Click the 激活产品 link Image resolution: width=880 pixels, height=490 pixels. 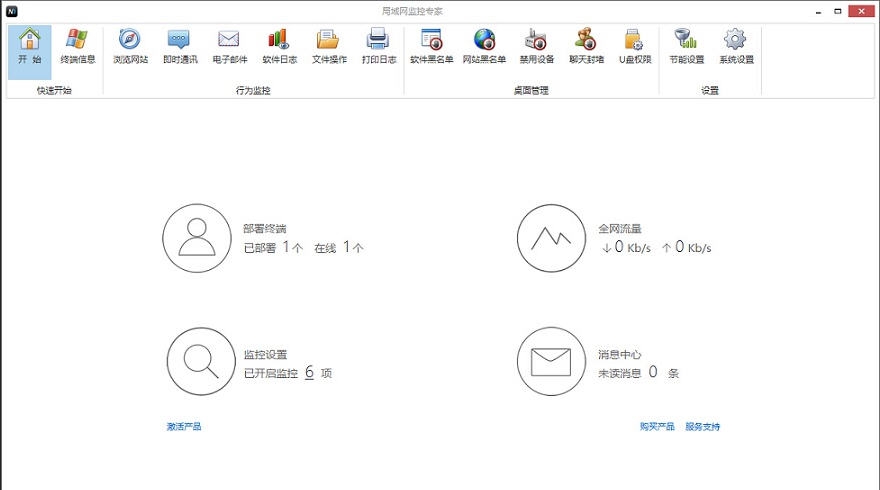click(184, 427)
